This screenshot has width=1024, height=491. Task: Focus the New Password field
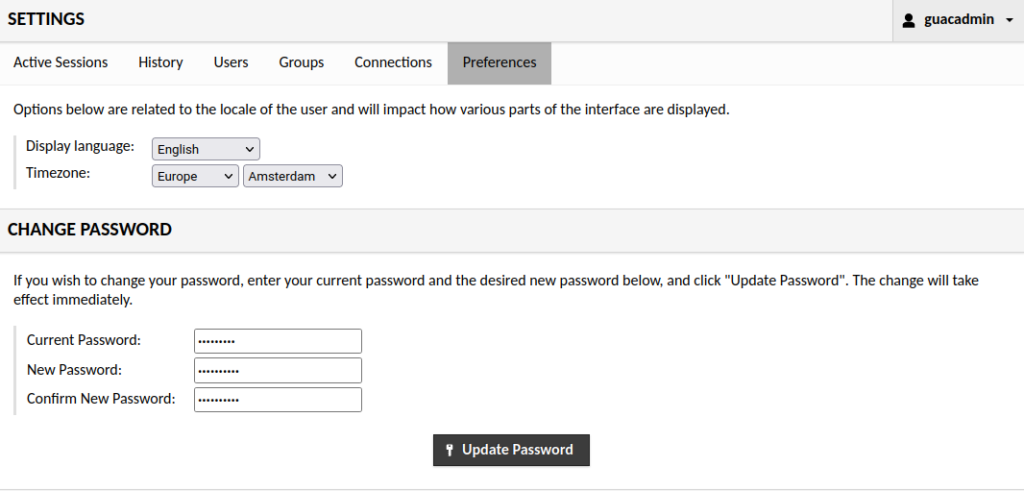(278, 370)
